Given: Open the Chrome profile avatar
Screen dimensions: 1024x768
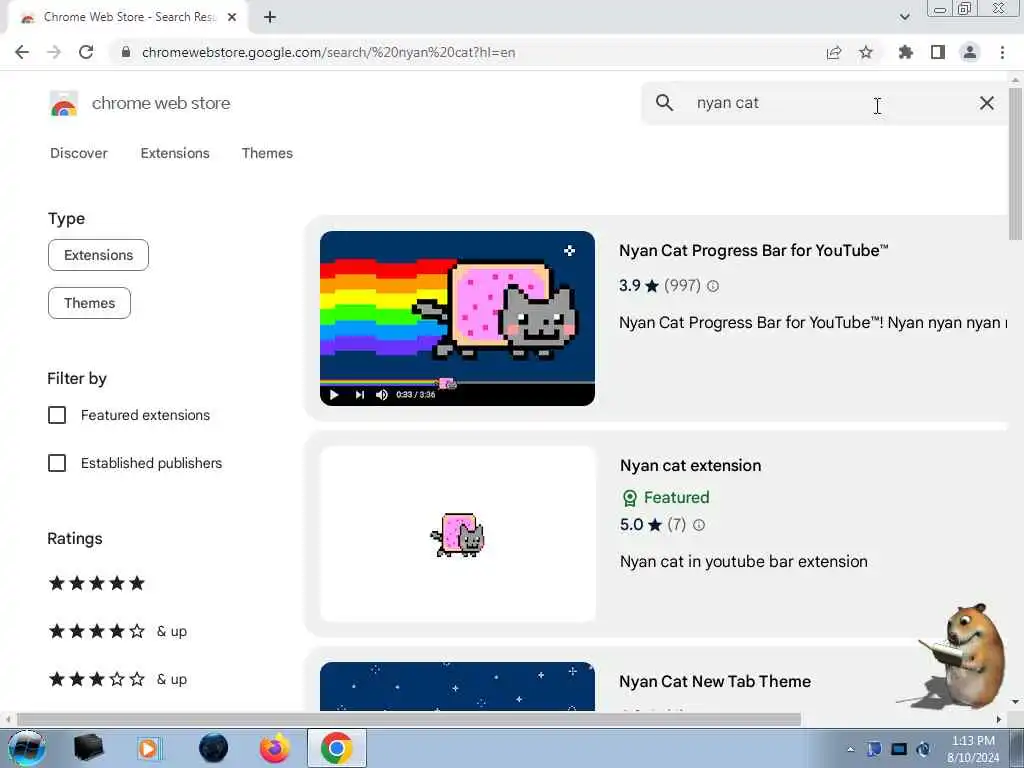Looking at the screenshot, I should 970,52.
